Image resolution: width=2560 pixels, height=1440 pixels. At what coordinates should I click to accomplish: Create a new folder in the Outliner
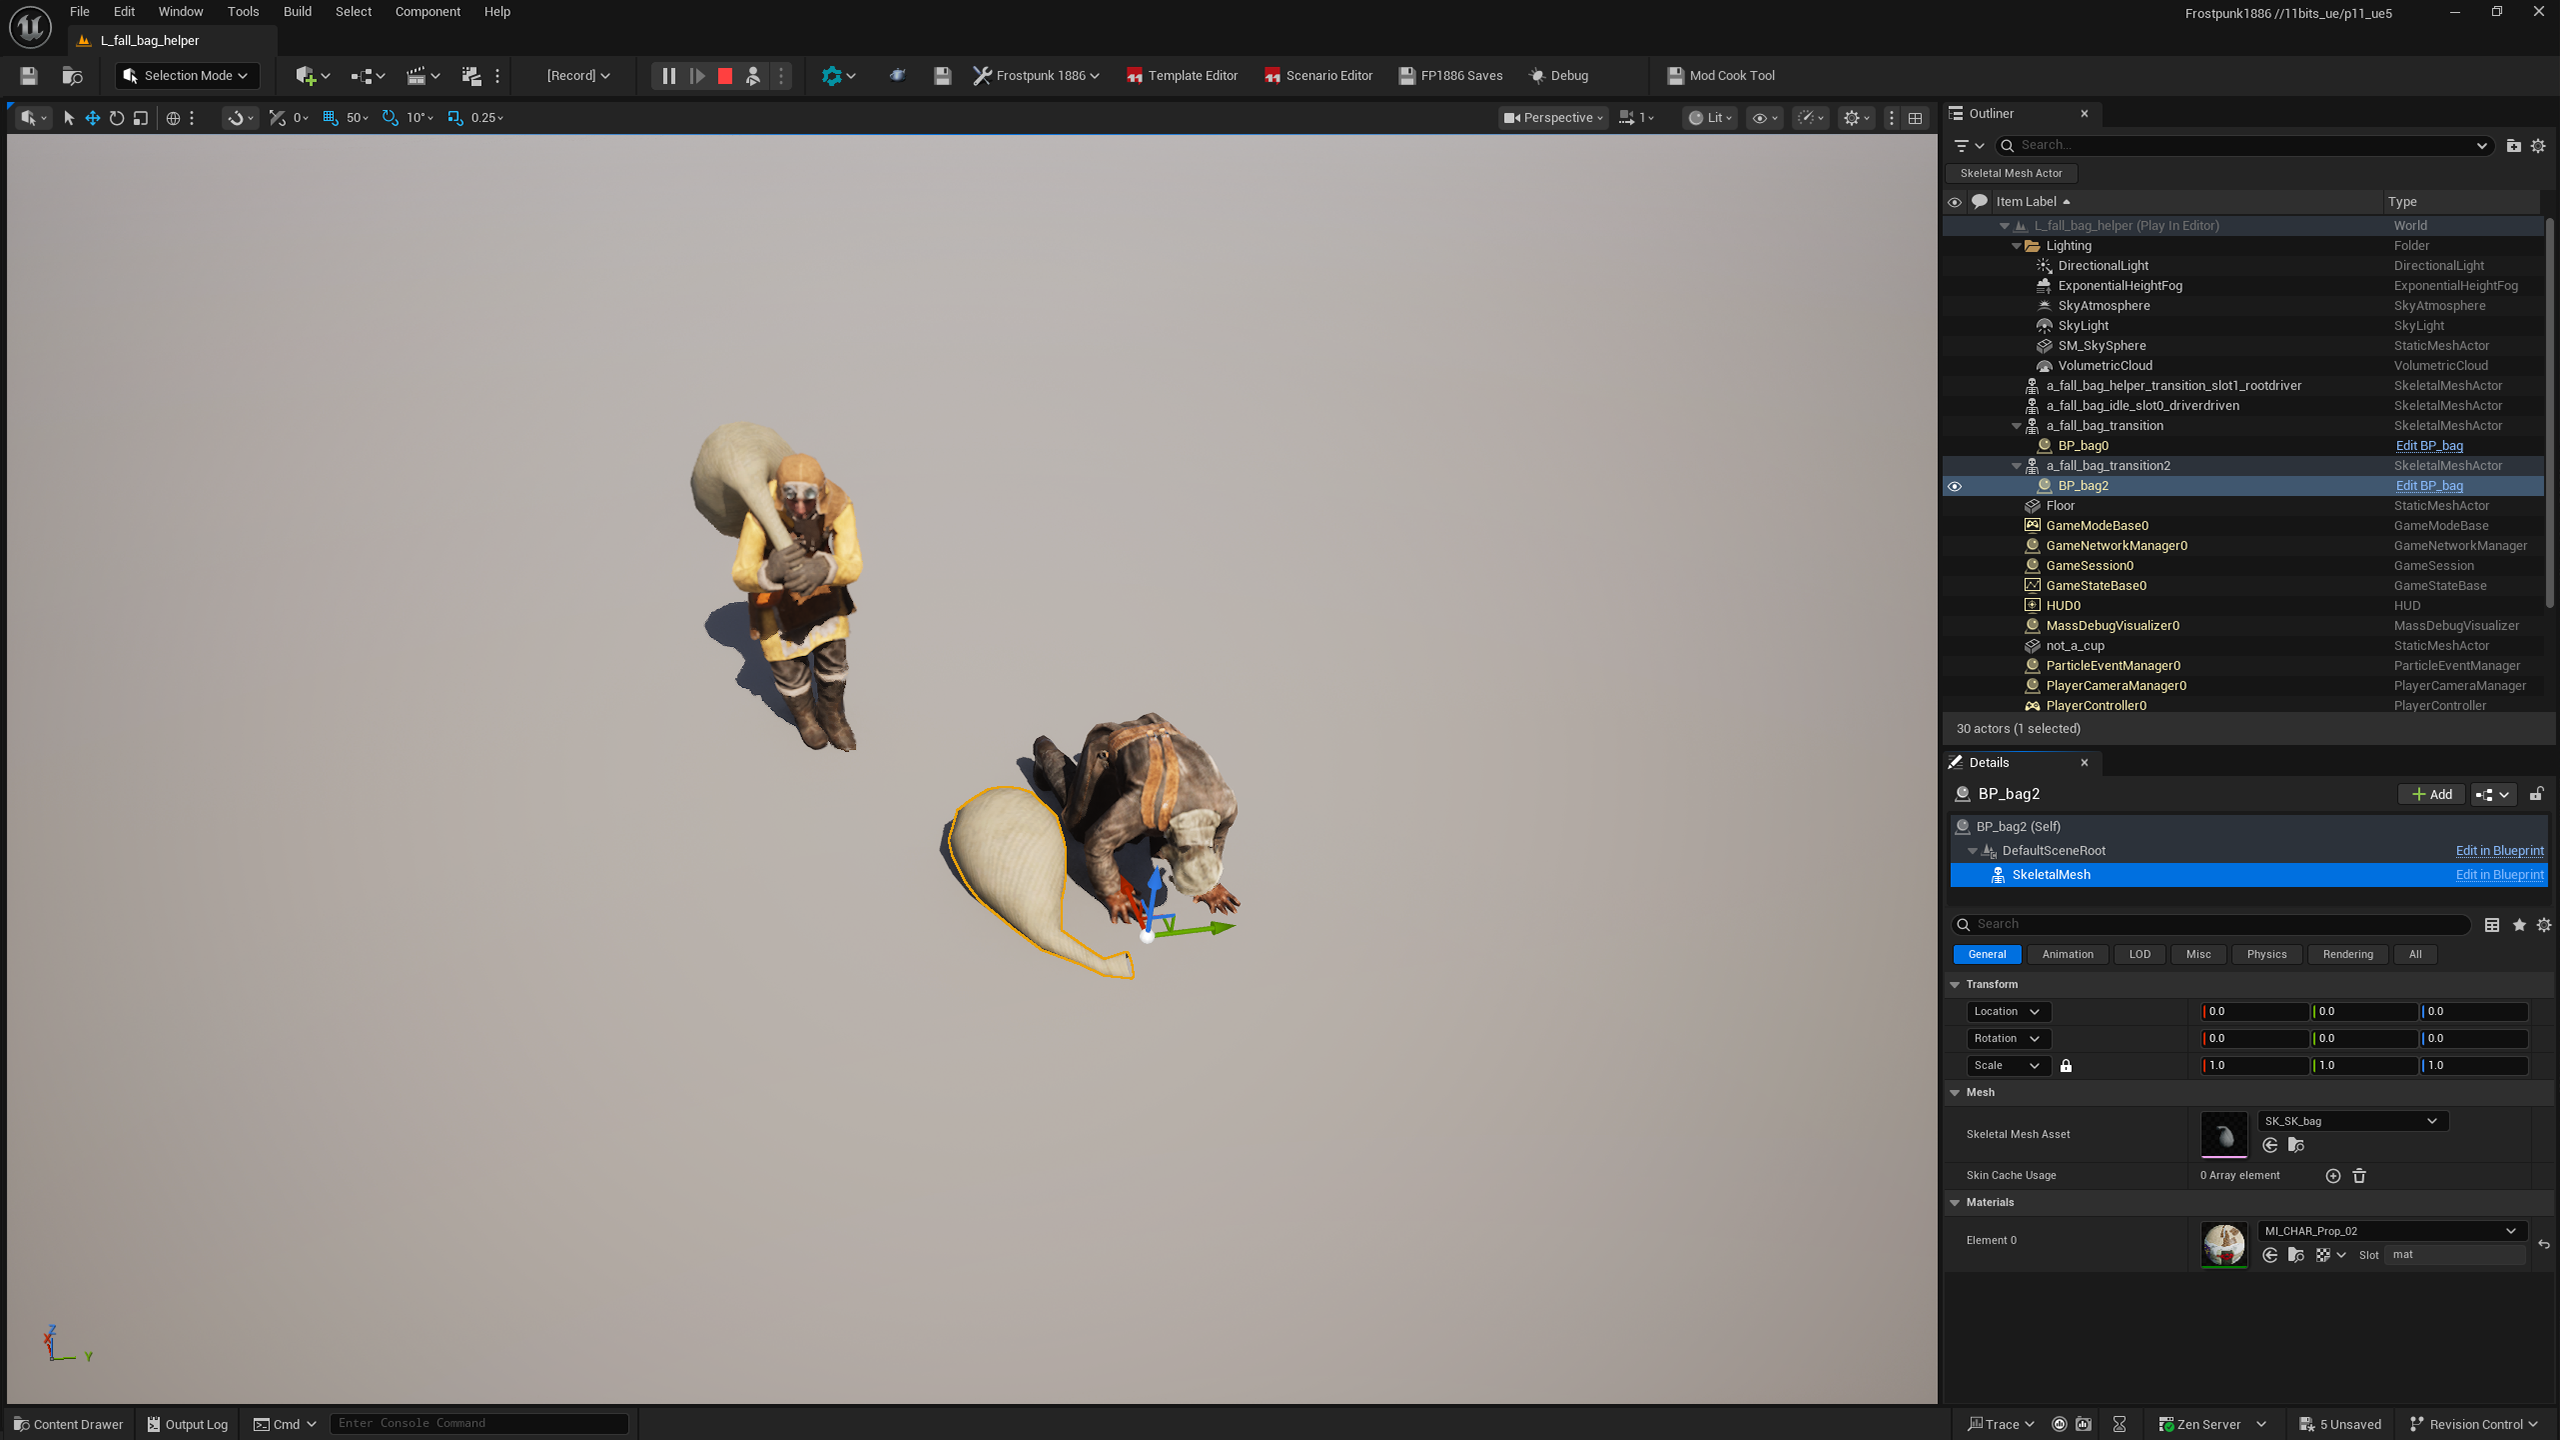(2513, 146)
